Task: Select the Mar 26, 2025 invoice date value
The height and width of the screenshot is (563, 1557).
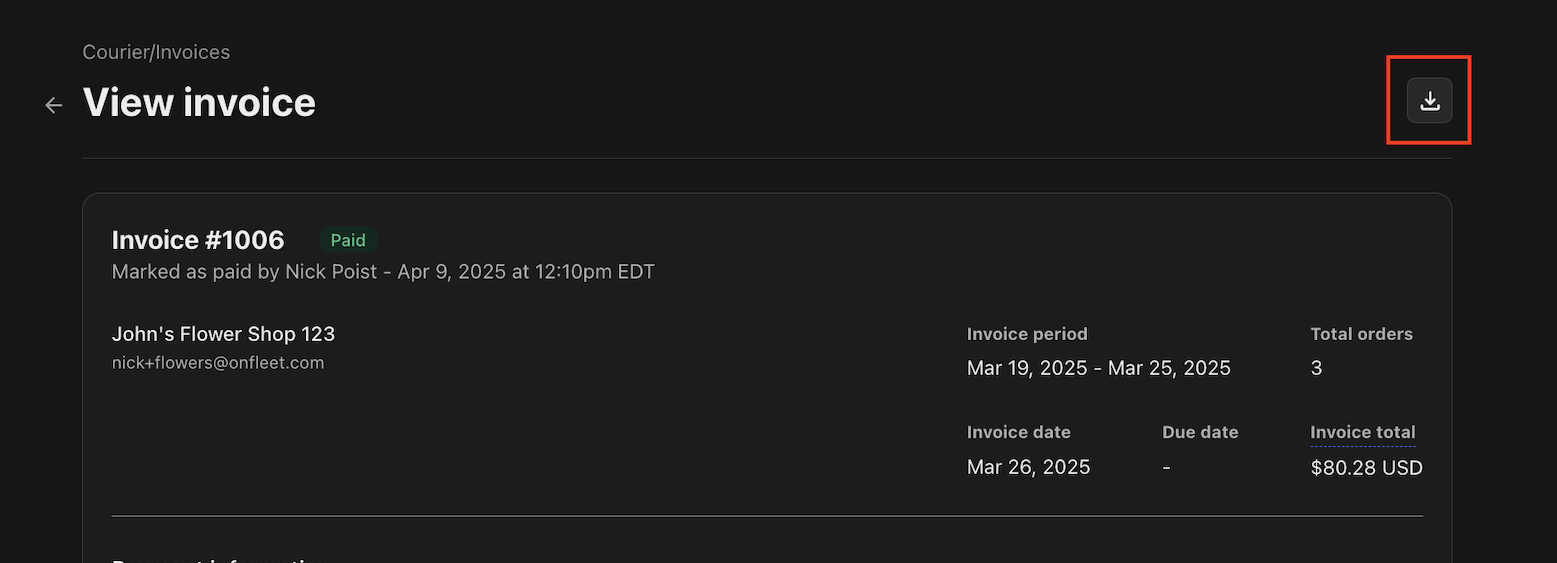Action: [1028, 467]
